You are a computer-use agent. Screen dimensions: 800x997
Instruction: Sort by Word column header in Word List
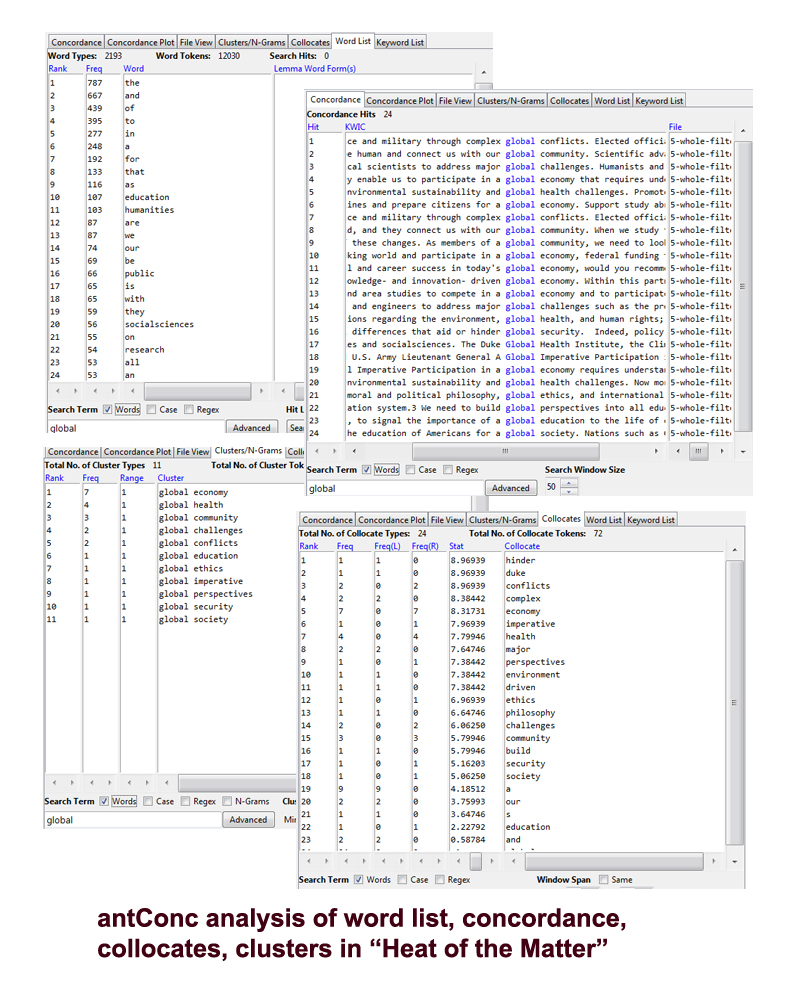coord(134,69)
